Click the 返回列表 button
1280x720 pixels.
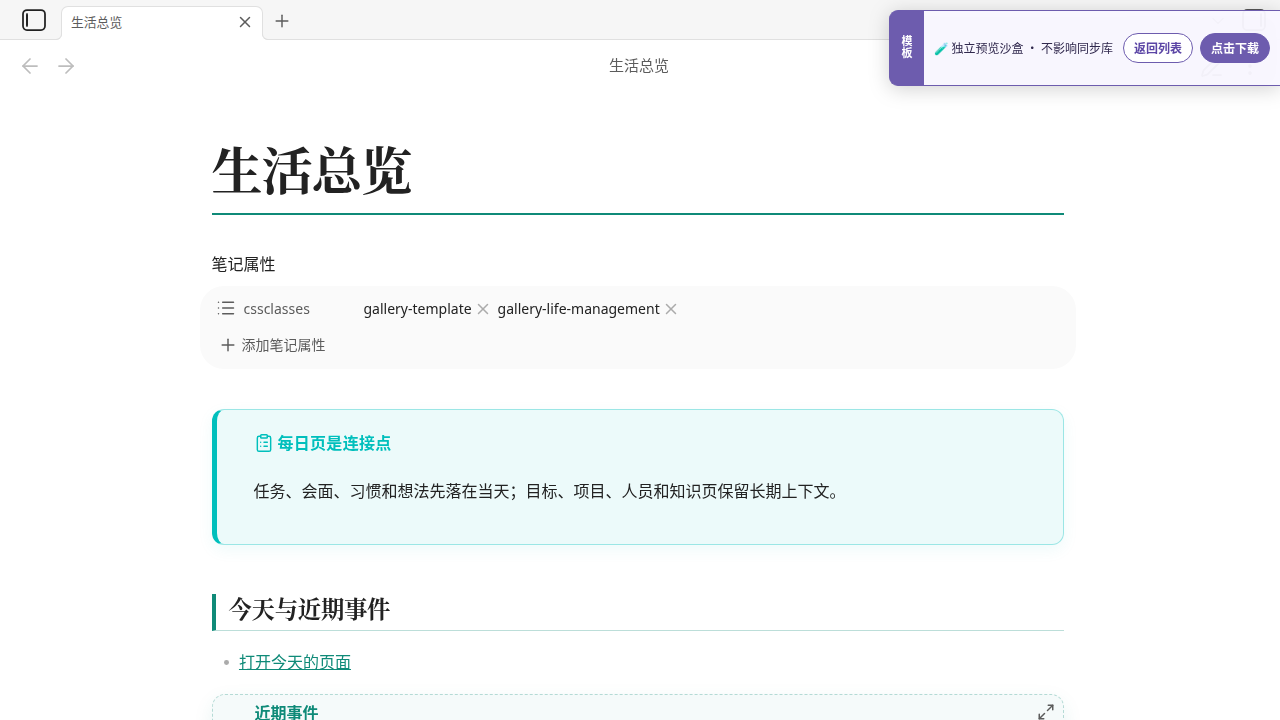click(x=1158, y=48)
